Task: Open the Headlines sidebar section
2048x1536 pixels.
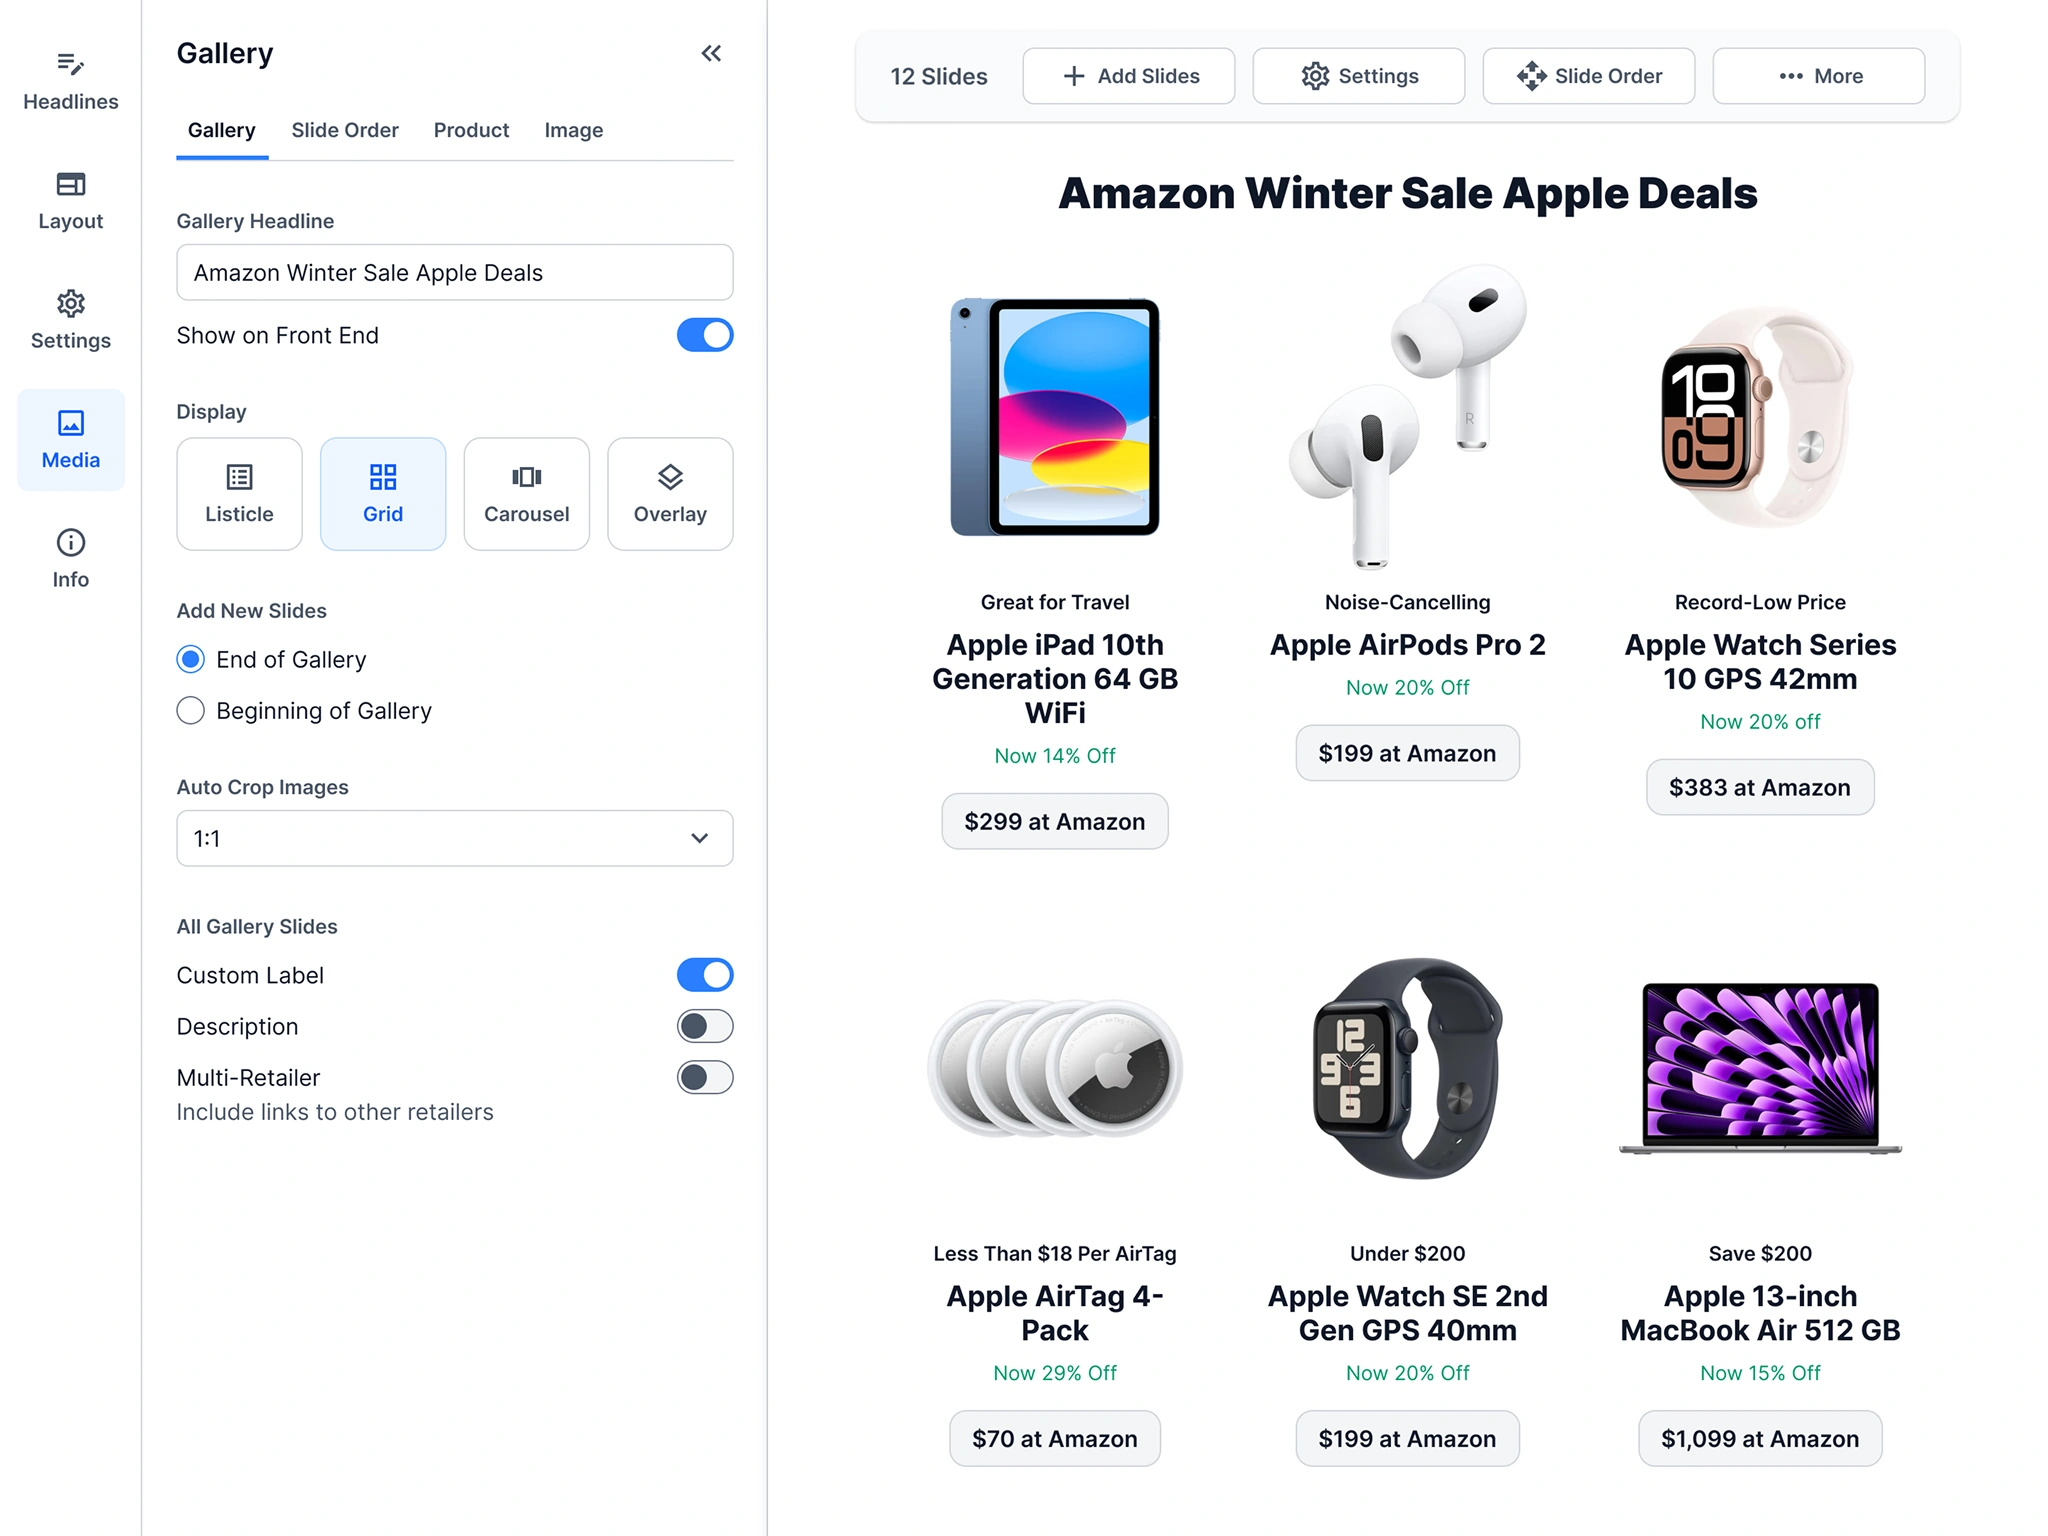Action: (x=70, y=81)
